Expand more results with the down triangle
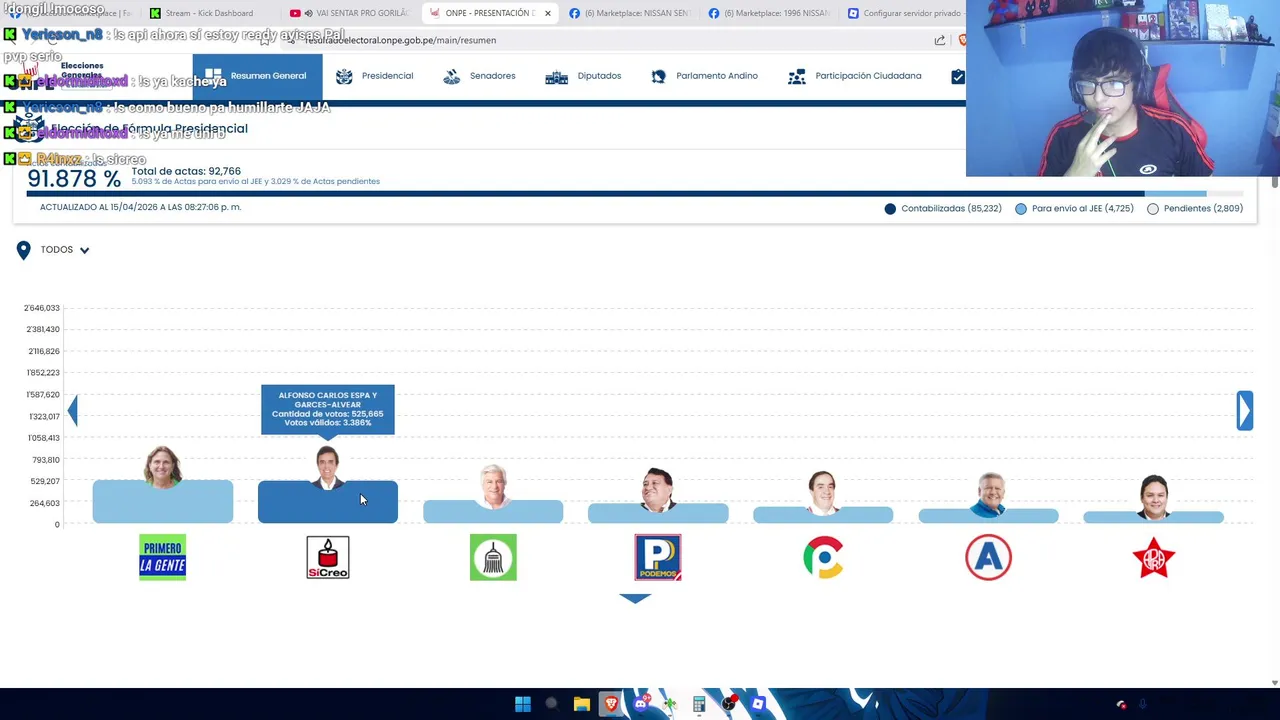Viewport: 1280px width, 720px height. tap(635, 598)
